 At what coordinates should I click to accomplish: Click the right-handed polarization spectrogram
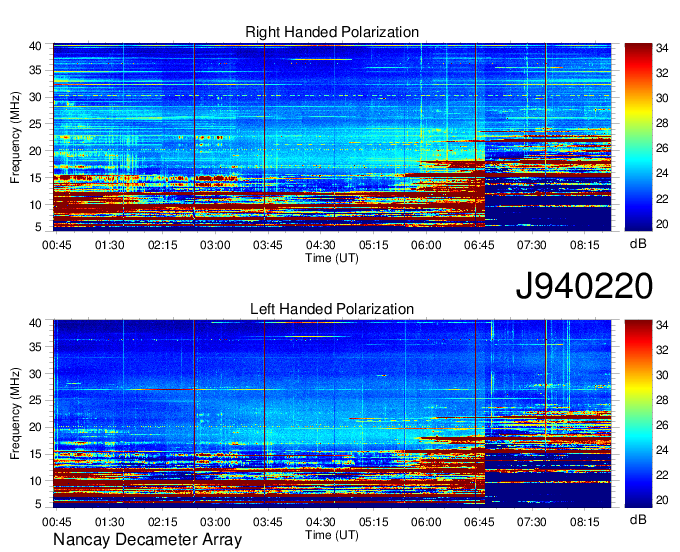coord(332,137)
